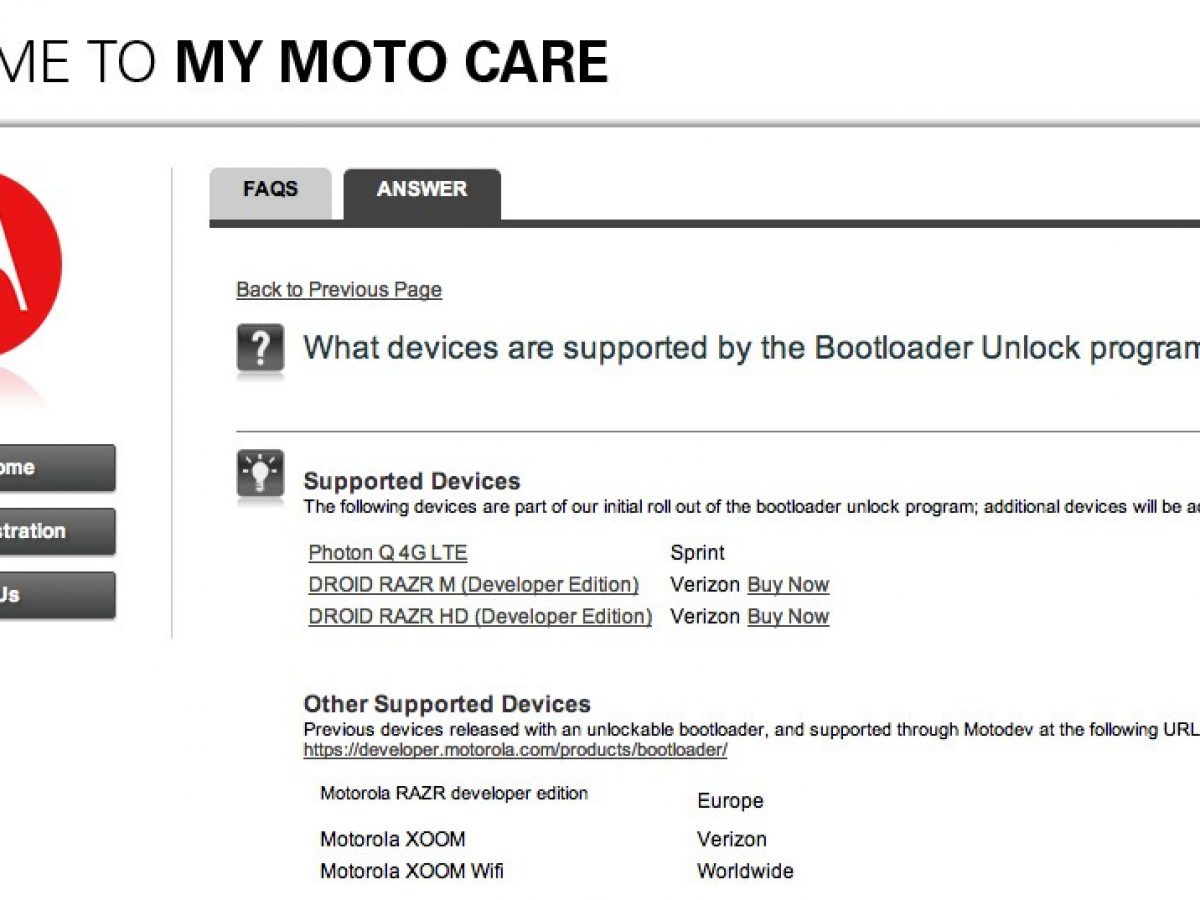The height and width of the screenshot is (900, 1200).
Task: Click Buy Now for DROID RAZR HD
Action: click(788, 617)
